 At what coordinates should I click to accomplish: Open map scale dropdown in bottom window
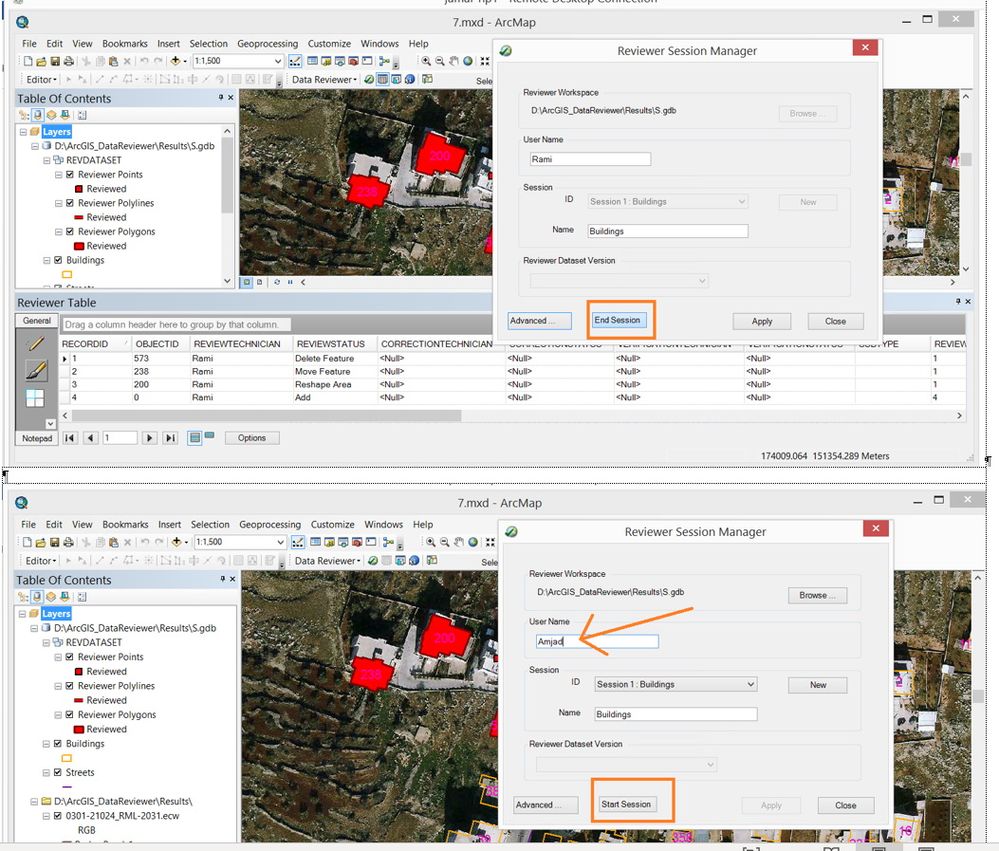click(x=280, y=542)
